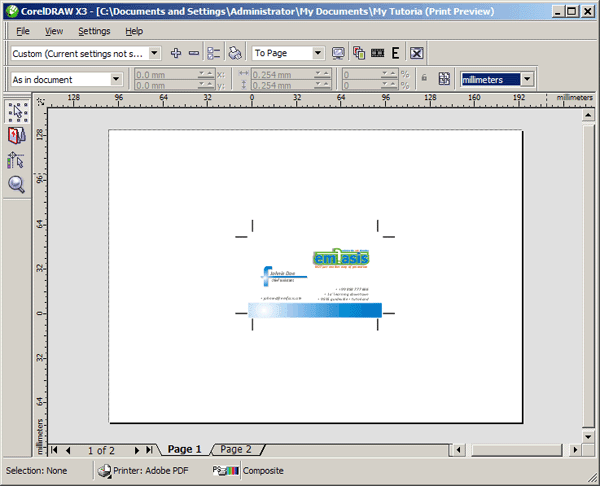Click 'Composite' status bar text

pos(263,471)
